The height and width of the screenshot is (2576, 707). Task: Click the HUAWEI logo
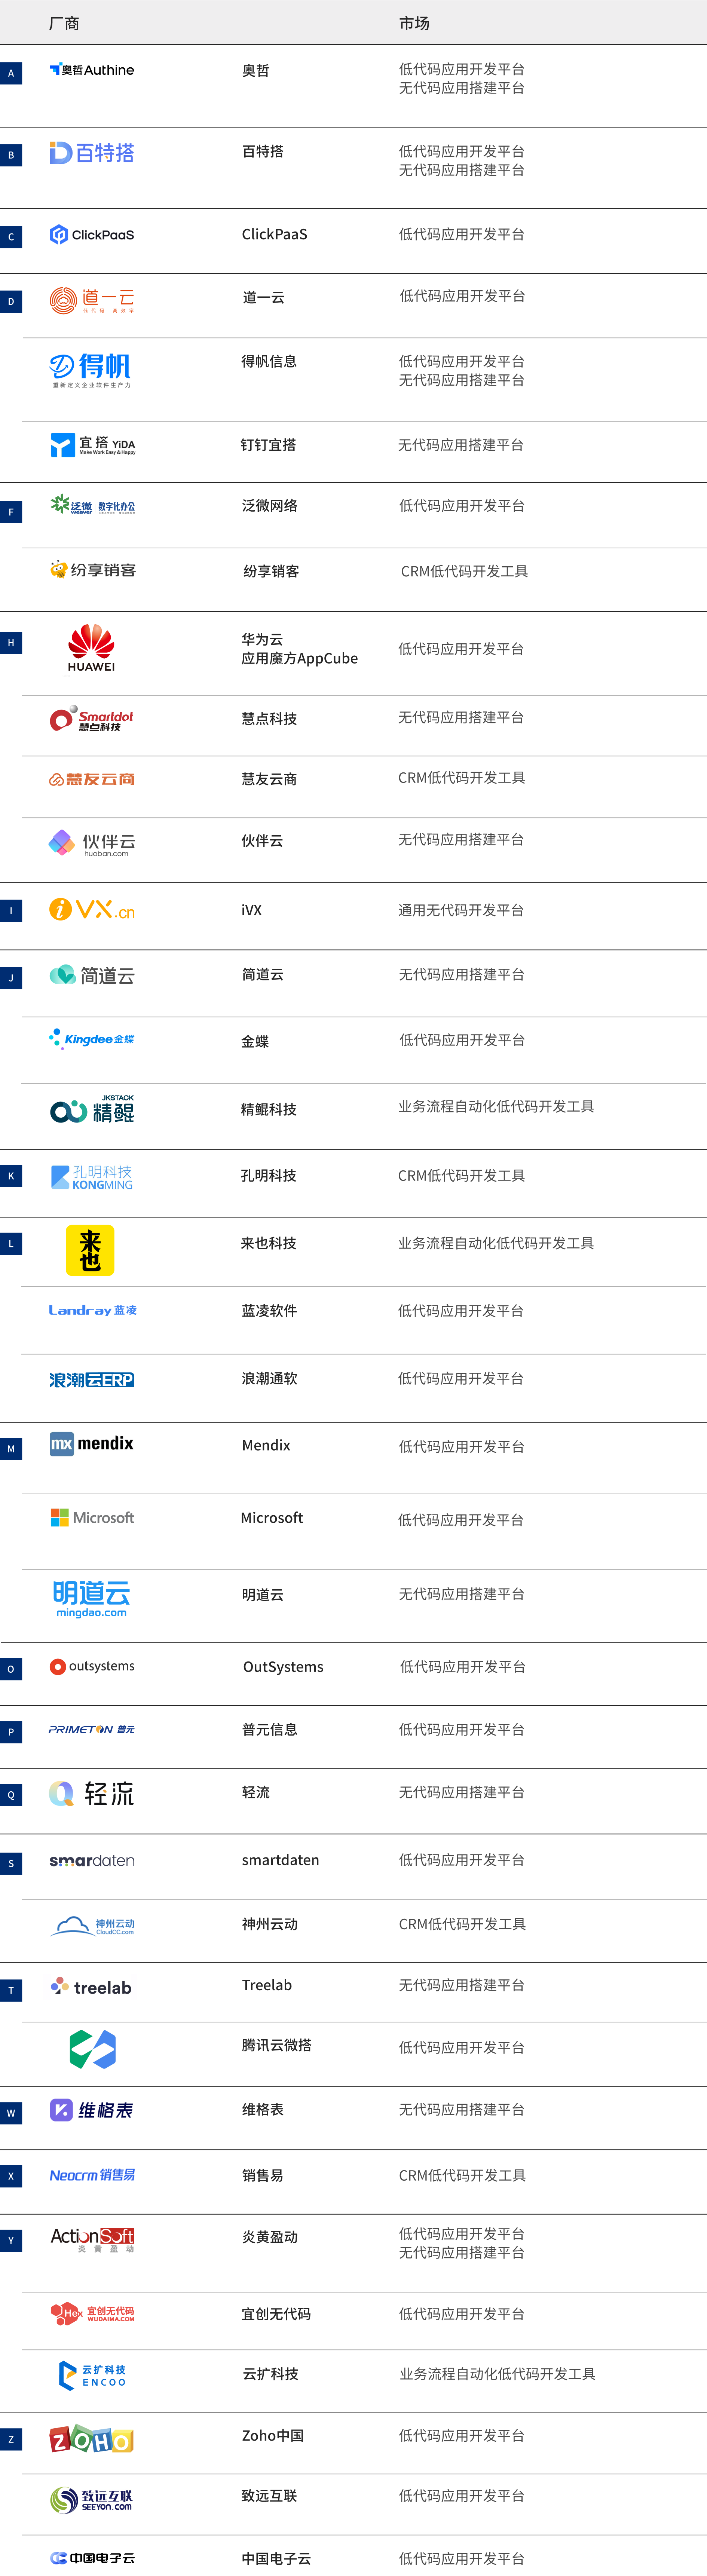point(91,648)
